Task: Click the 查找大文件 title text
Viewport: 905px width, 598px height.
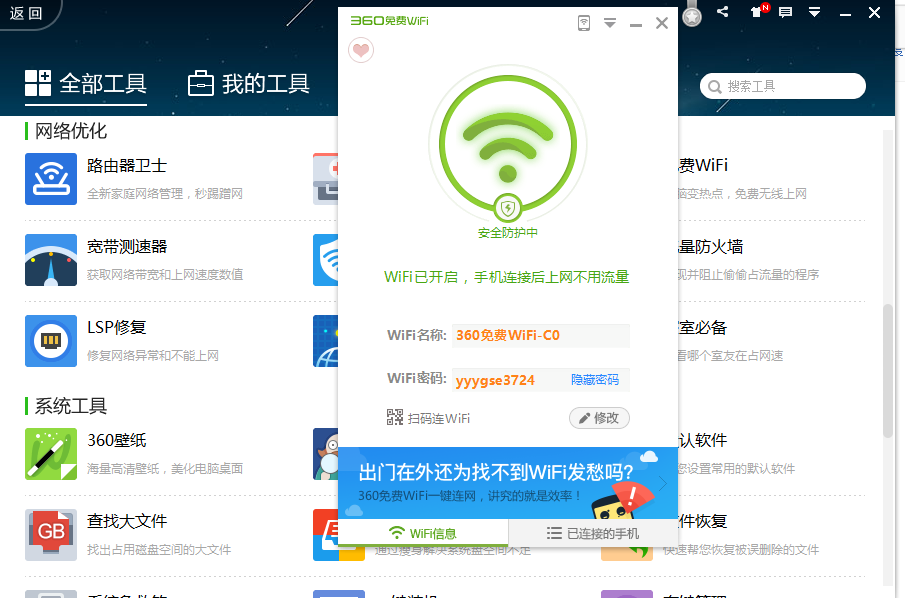Action: click(x=127, y=521)
